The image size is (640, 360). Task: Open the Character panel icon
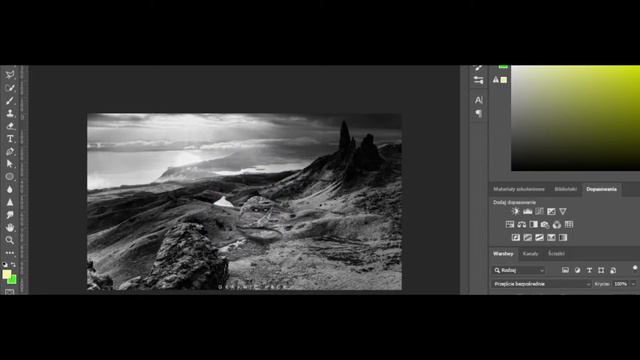[478, 100]
